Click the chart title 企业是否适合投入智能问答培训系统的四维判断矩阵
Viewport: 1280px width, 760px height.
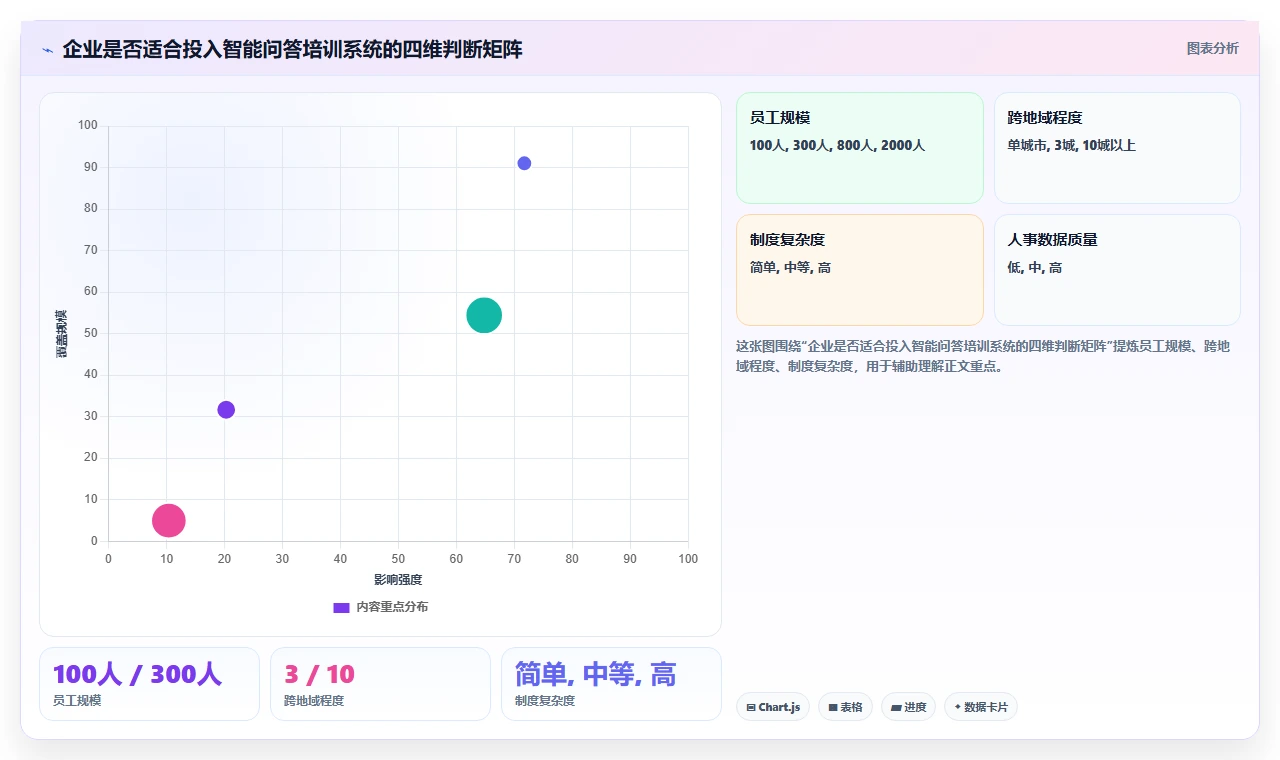(x=292, y=49)
